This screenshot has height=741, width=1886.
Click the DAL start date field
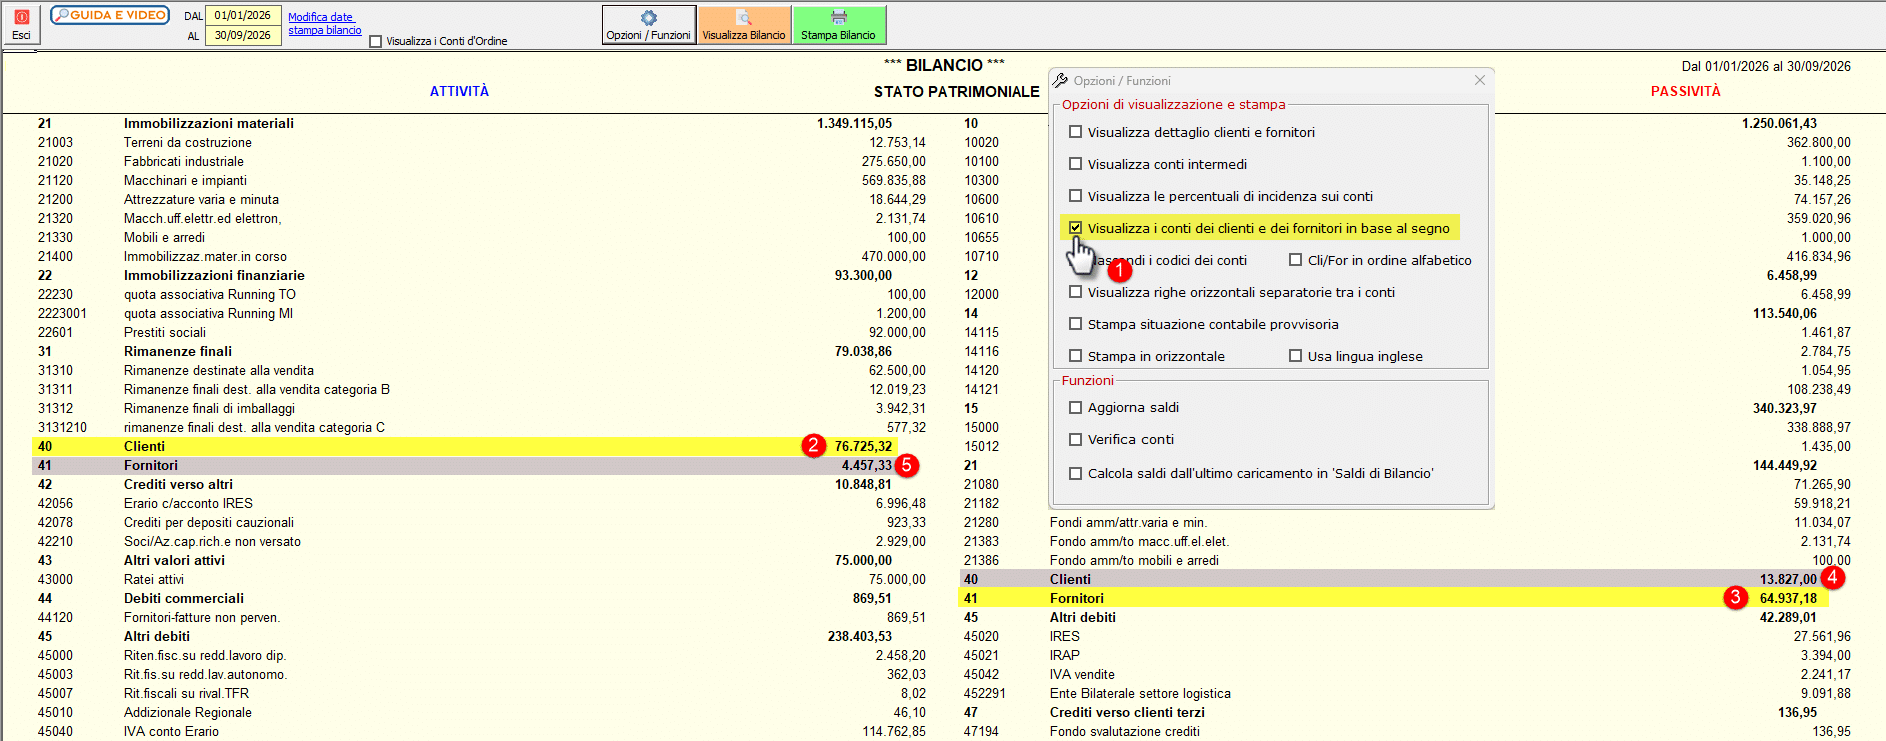click(x=243, y=15)
